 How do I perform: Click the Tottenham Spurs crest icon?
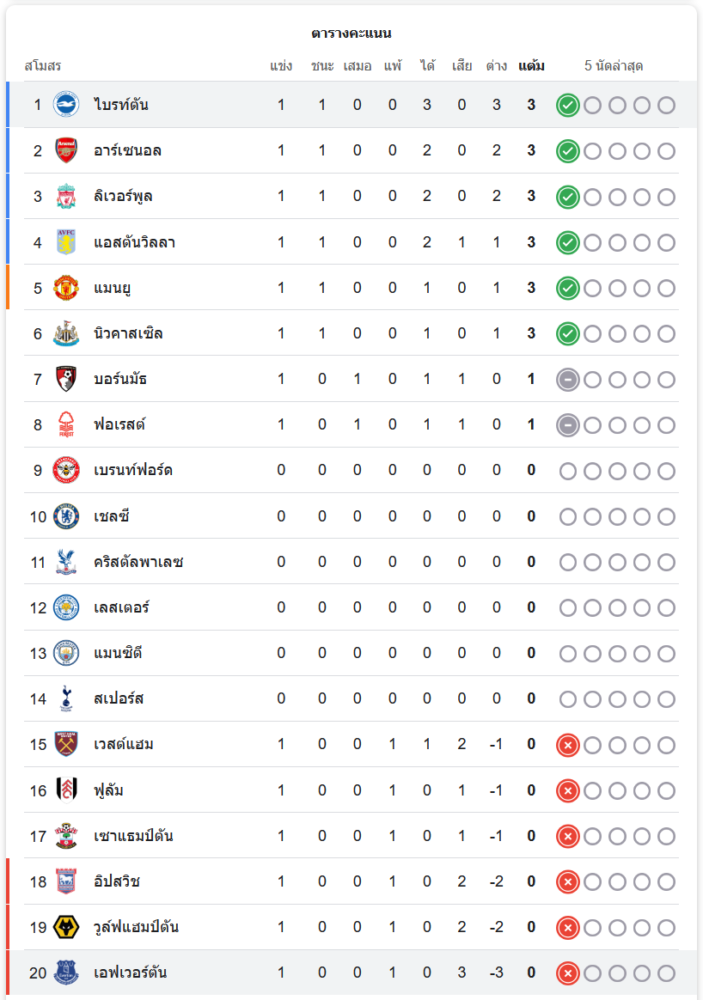(66, 699)
